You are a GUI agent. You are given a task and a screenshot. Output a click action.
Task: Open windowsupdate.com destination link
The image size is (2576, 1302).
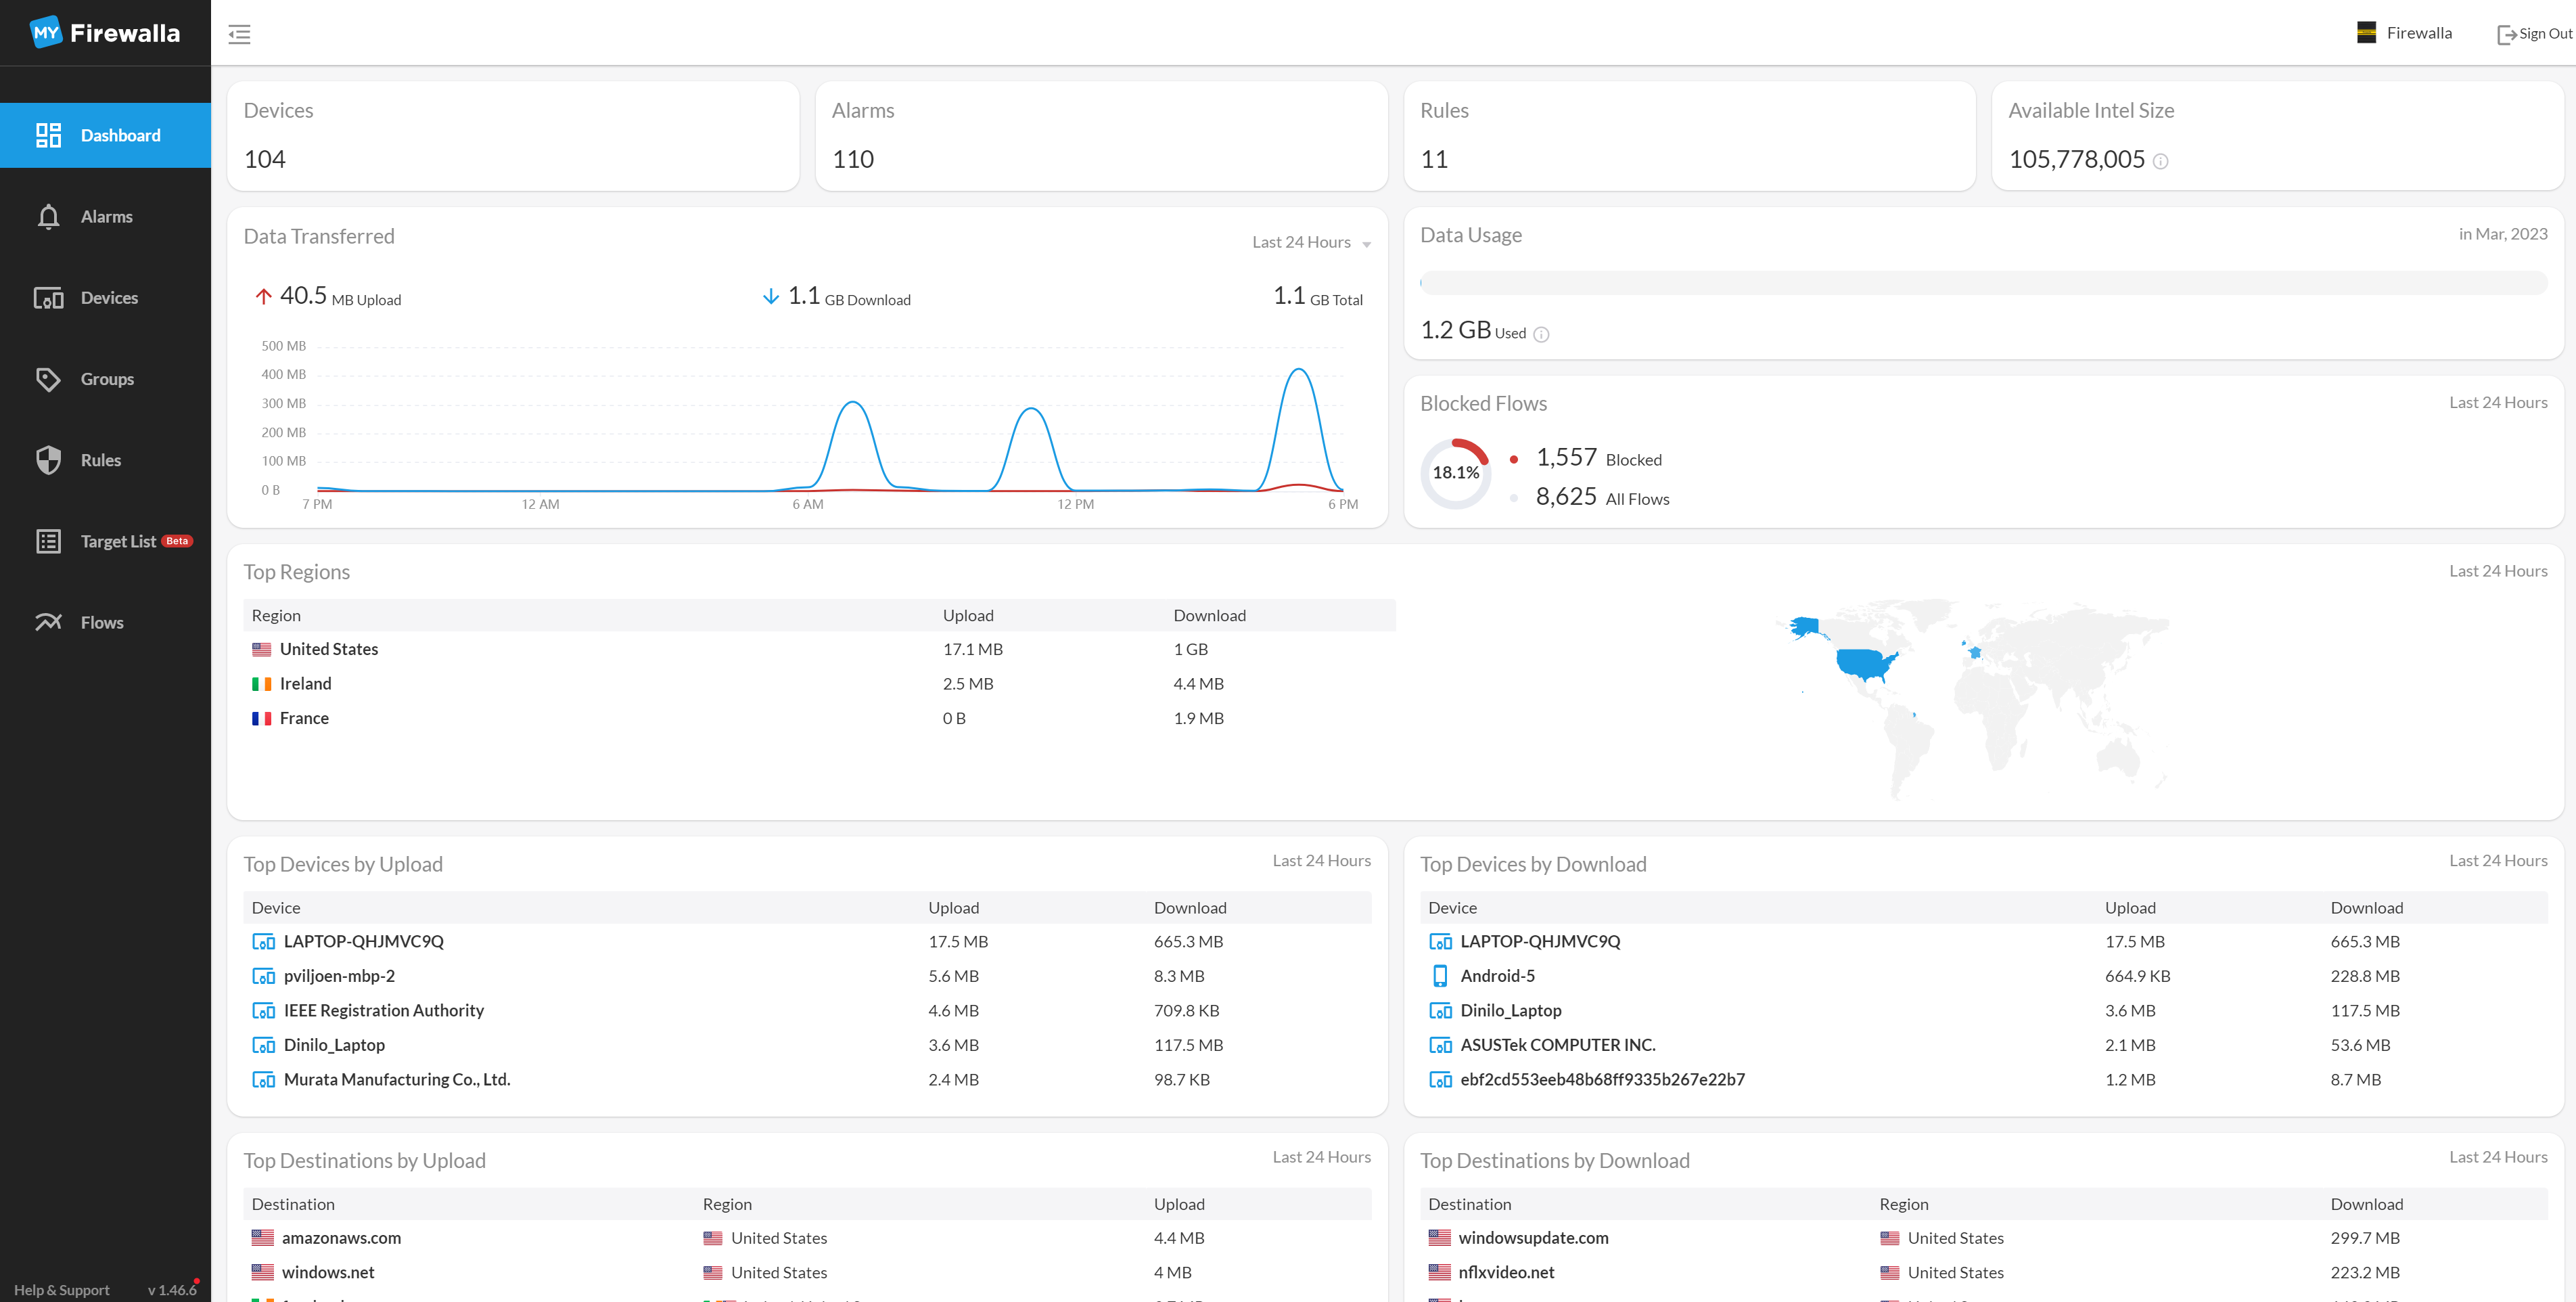[x=1533, y=1238]
